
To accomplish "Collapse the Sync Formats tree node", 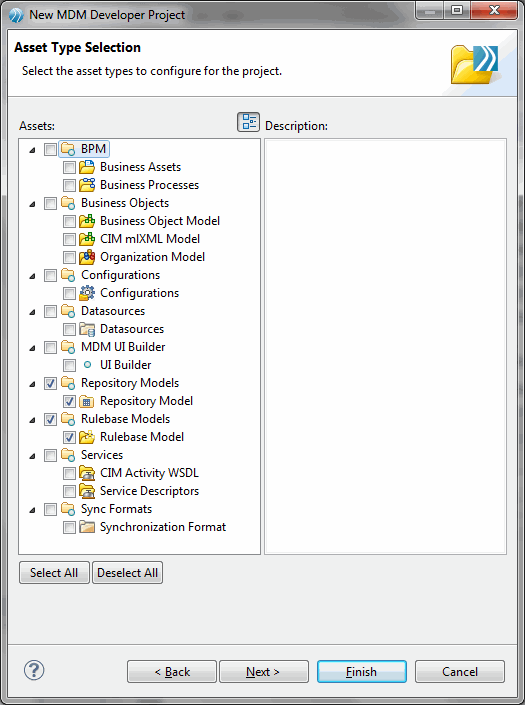I will tap(32, 510).
